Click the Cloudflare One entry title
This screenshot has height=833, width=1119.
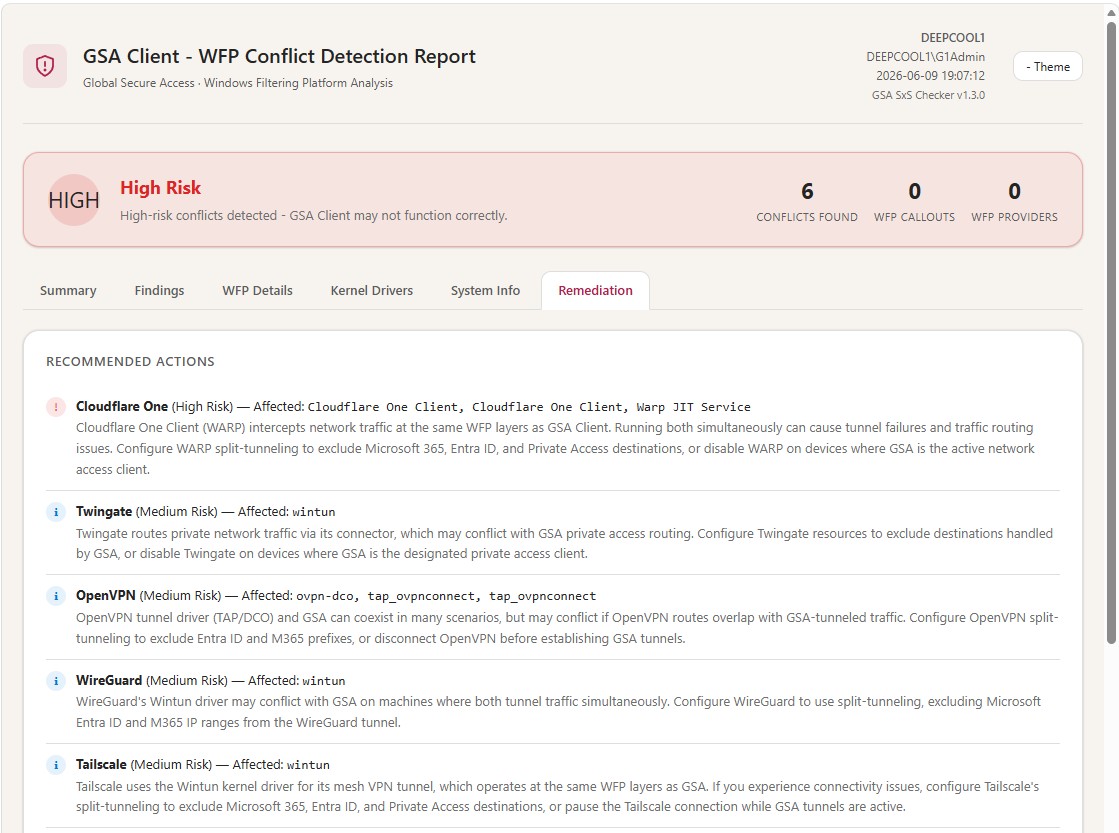click(x=122, y=406)
